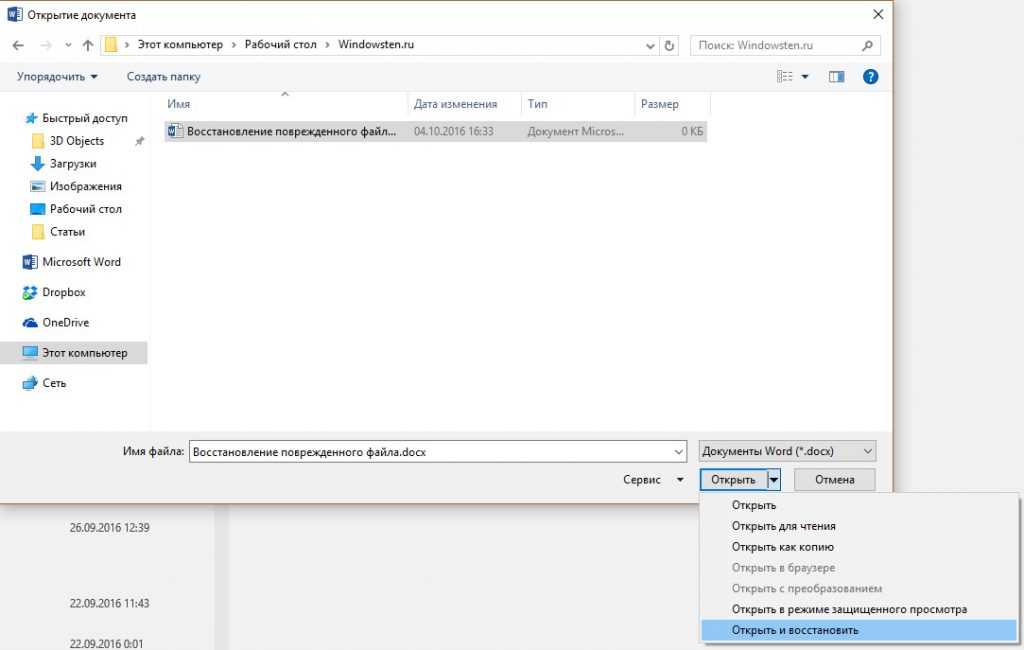The width and height of the screenshot is (1024, 650).
Task: Open the file type filter dropdown
Action: pos(788,451)
